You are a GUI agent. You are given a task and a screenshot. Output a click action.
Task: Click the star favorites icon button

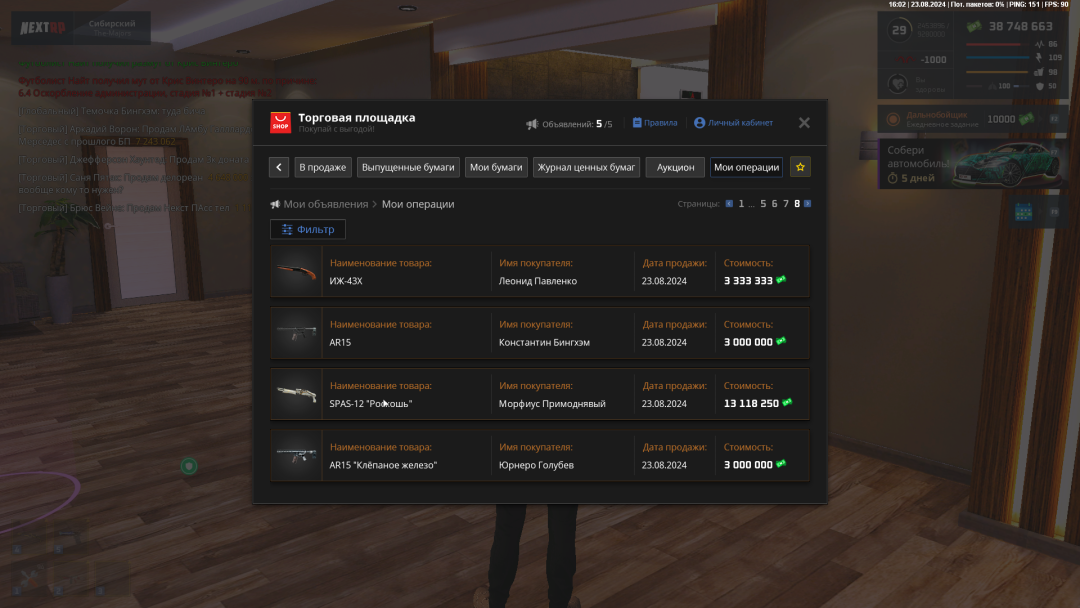click(x=800, y=167)
